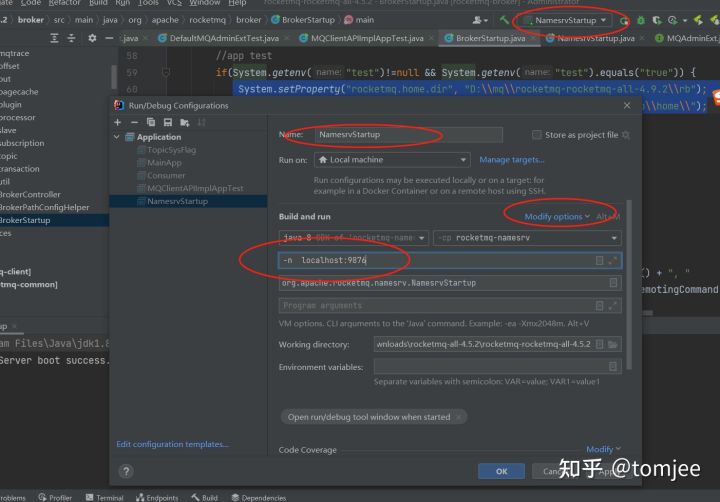The height and width of the screenshot is (502, 720).
Task: Collapse all icon in project panel
Action: [71, 38]
